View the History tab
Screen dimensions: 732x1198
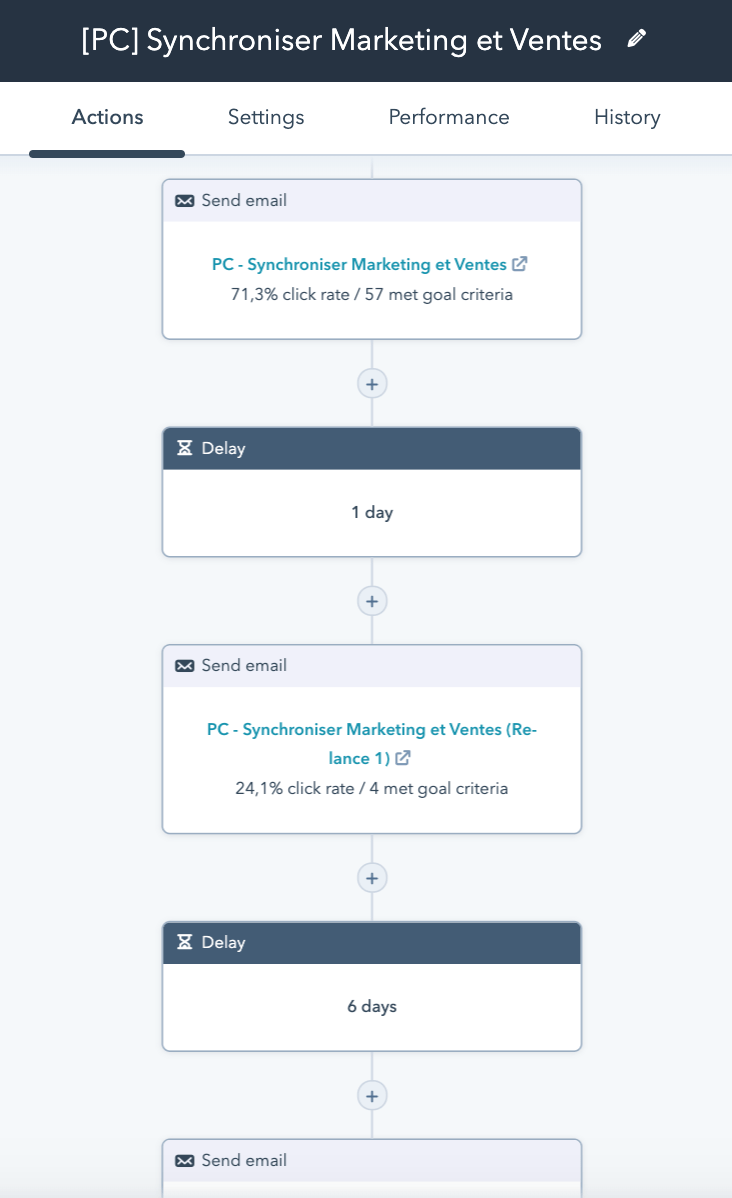click(x=627, y=117)
